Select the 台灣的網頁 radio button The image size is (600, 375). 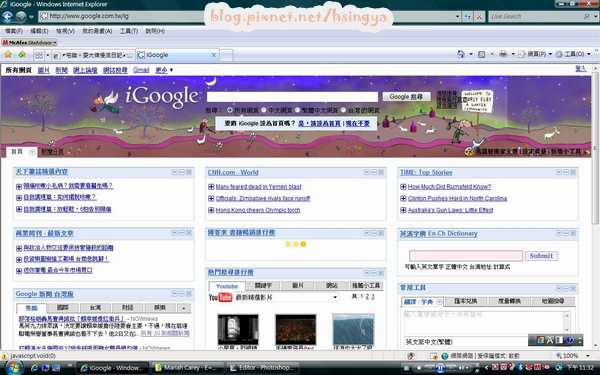click(x=343, y=110)
